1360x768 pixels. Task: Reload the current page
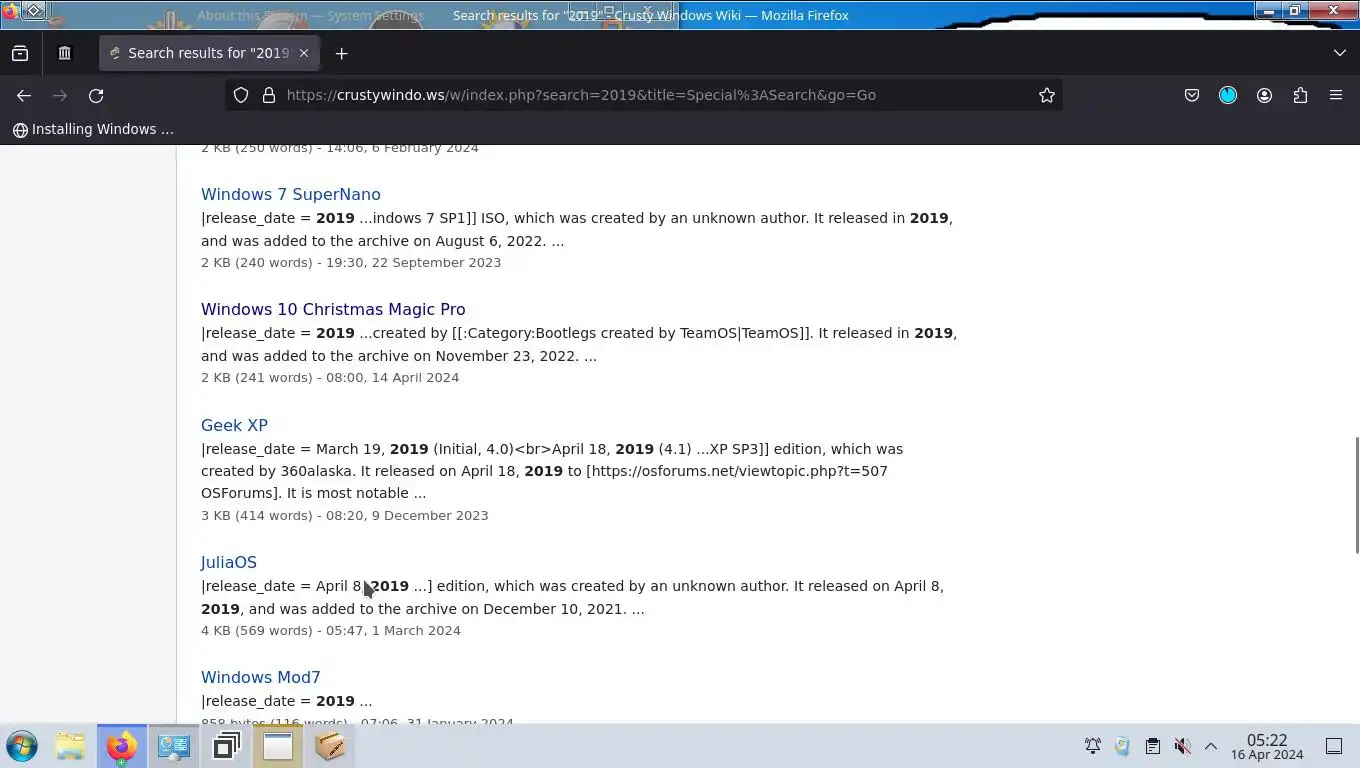click(x=96, y=95)
